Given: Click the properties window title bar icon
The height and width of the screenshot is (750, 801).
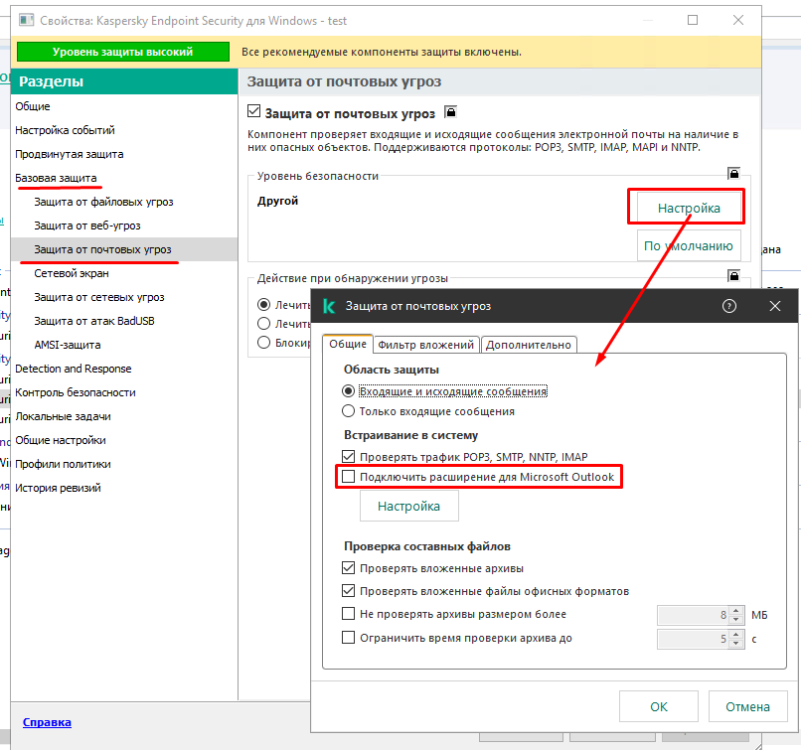Looking at the screenshot, I should (x=26, y=20).
